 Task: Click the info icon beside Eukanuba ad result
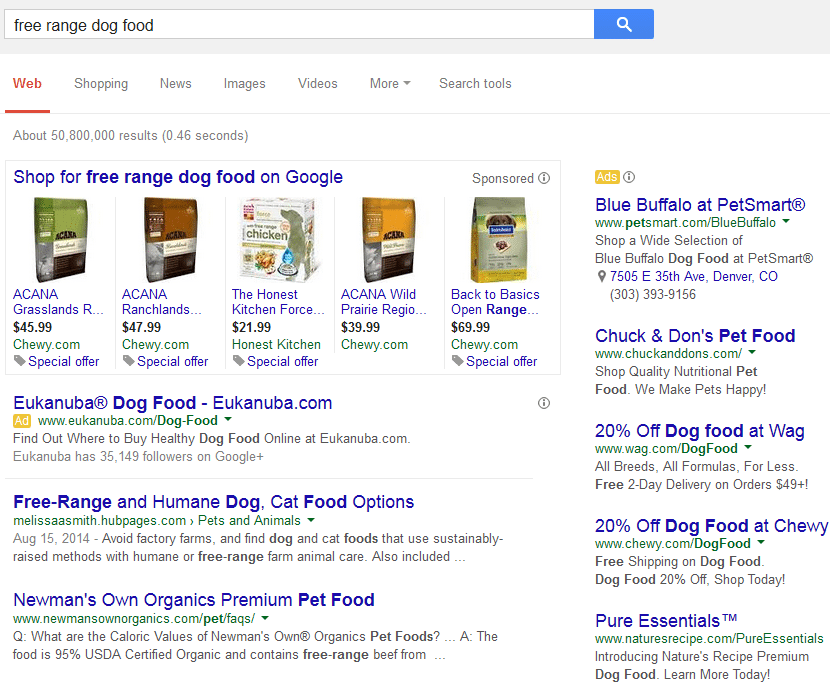(x=544, y=403)
